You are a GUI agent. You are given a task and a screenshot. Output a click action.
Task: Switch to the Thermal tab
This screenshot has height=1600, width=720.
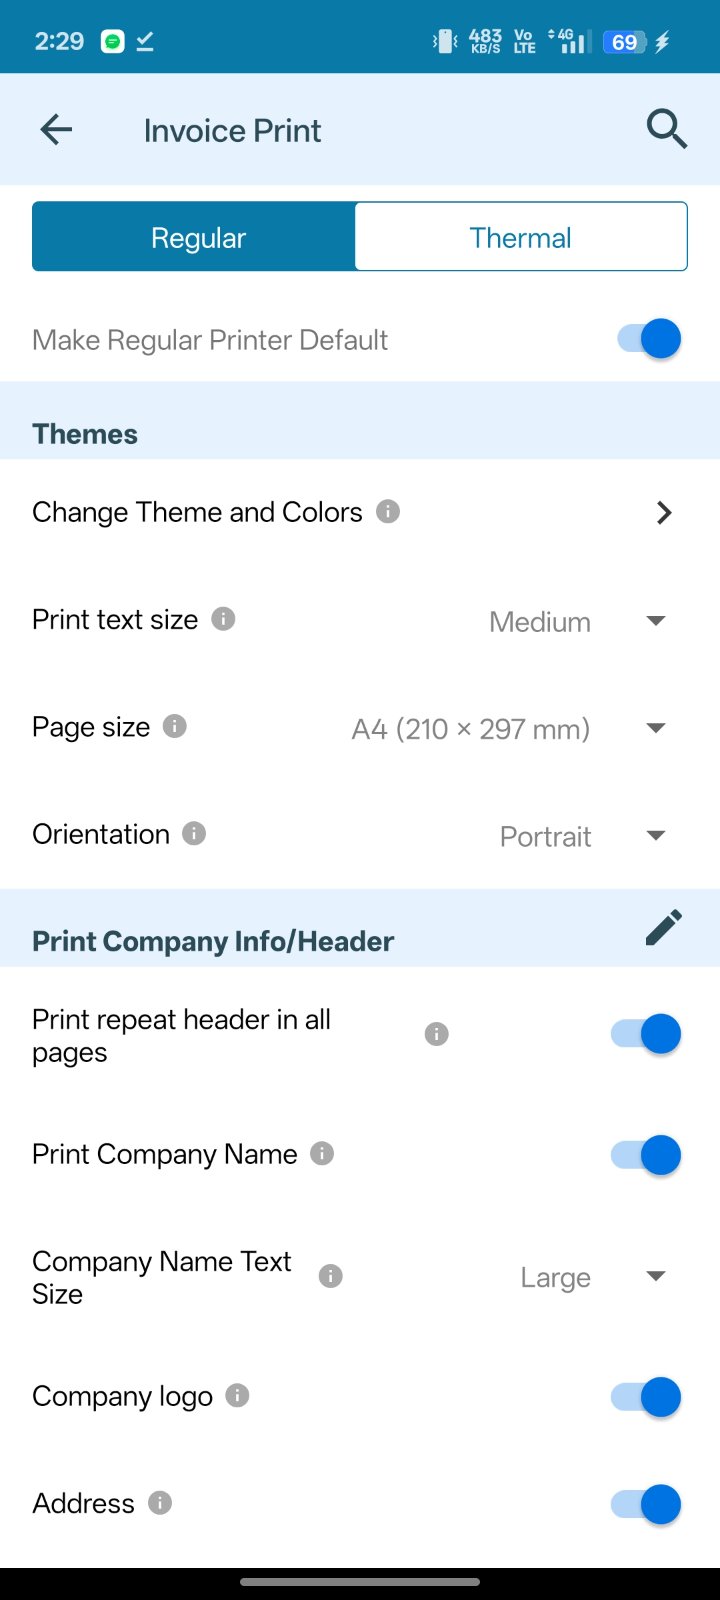(521, 237)
